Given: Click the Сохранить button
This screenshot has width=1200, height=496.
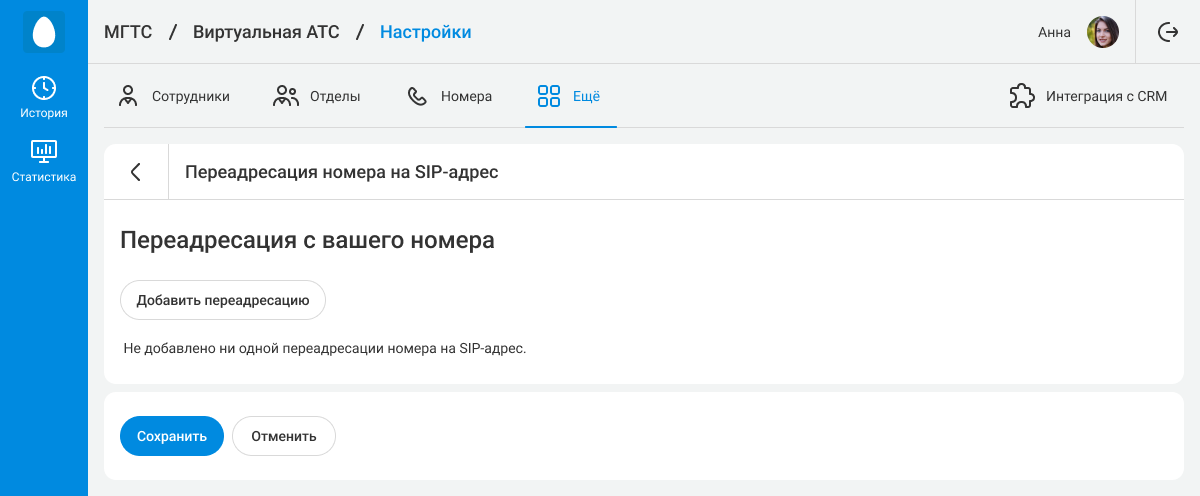Looking at the screenshot, I should pos(172,436).
